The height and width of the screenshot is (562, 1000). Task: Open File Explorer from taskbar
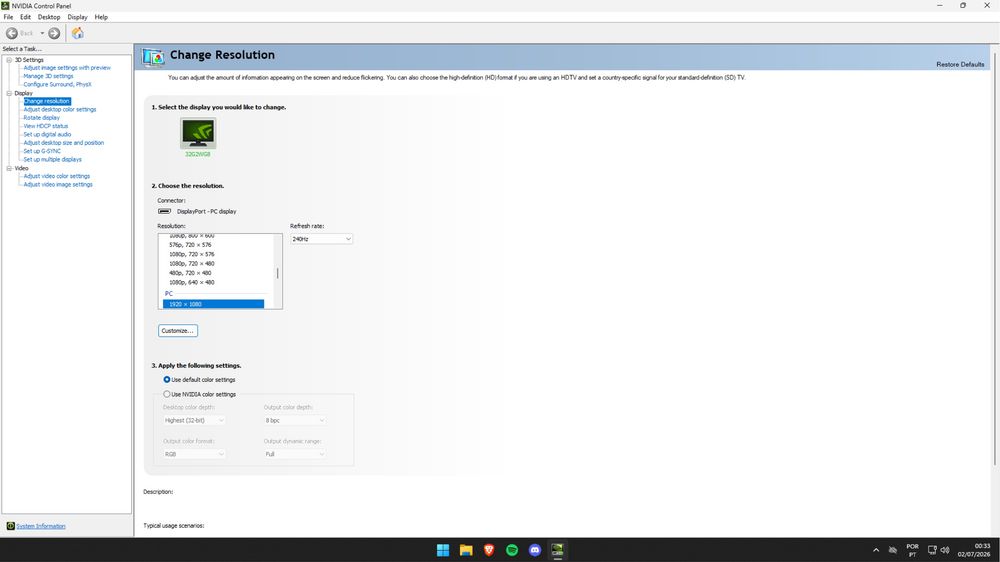466,550
